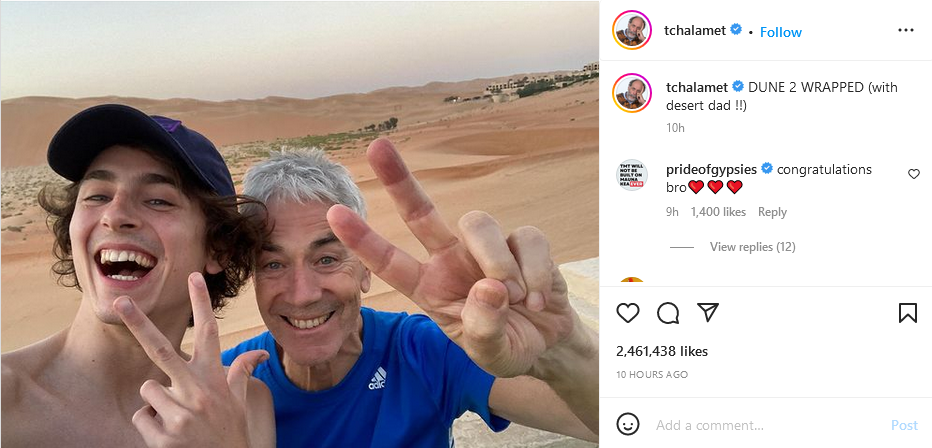Open tchalamet username in header
The height and width of the screenshot is (448, 932).
[695, 30]
